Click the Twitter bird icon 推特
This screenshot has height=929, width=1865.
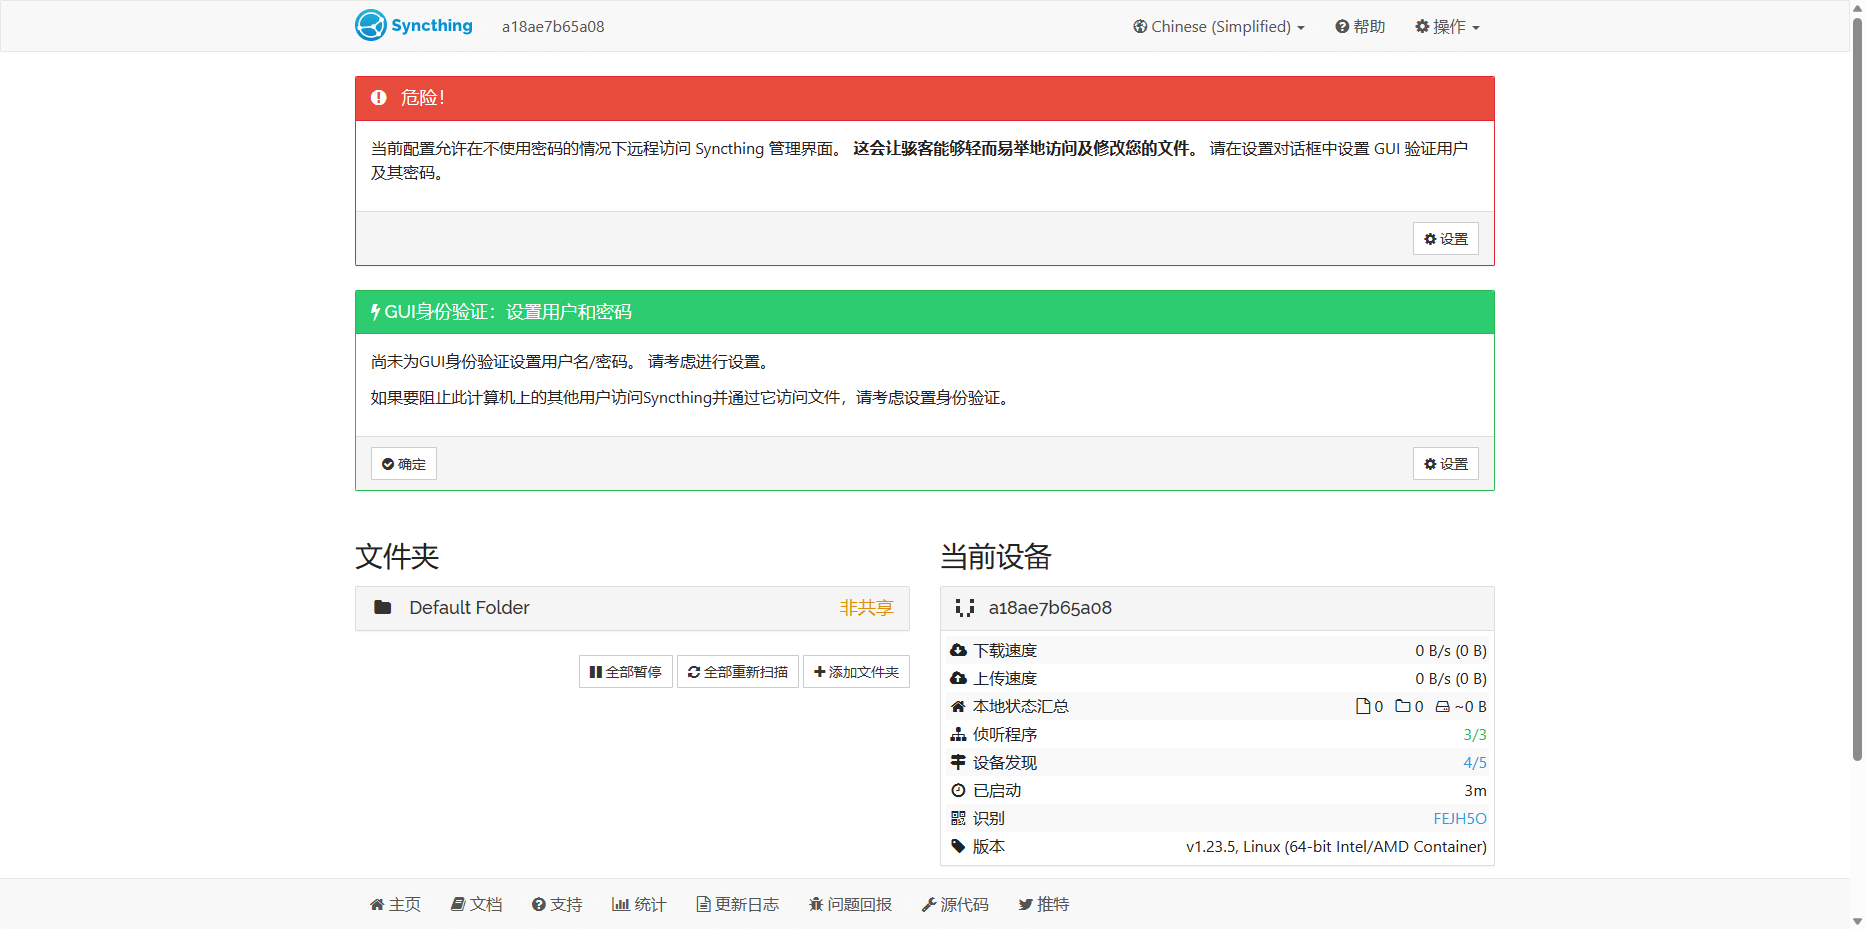pos(1025,904)
